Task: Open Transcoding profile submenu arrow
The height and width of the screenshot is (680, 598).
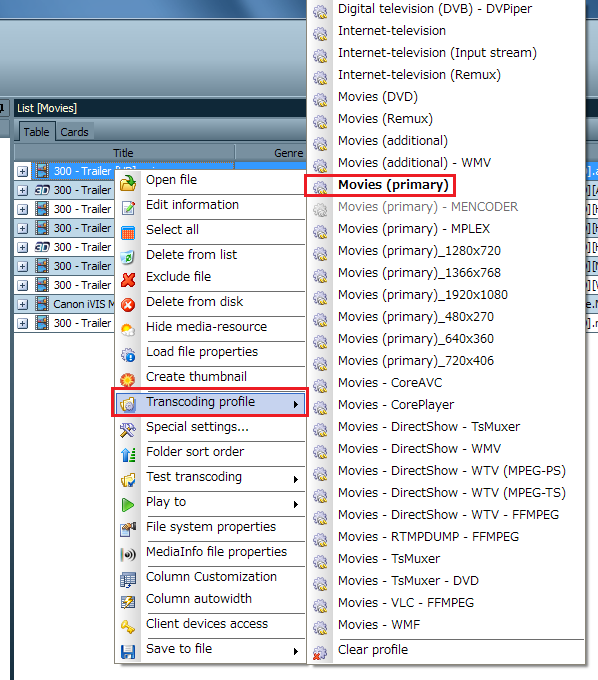Action: pos(296,404)
